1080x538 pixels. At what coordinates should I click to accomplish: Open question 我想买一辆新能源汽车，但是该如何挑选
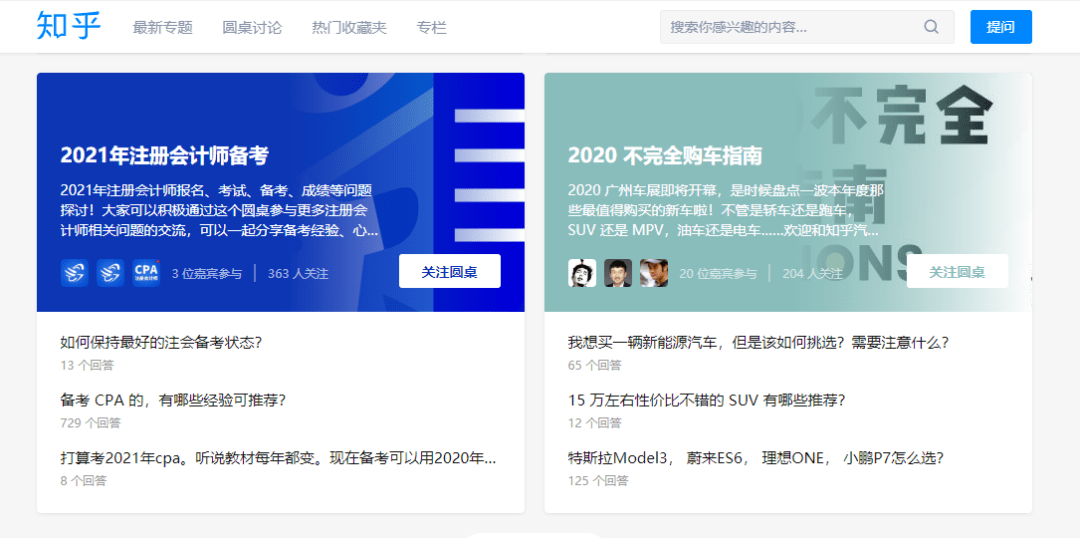click(x=759, y=342)
